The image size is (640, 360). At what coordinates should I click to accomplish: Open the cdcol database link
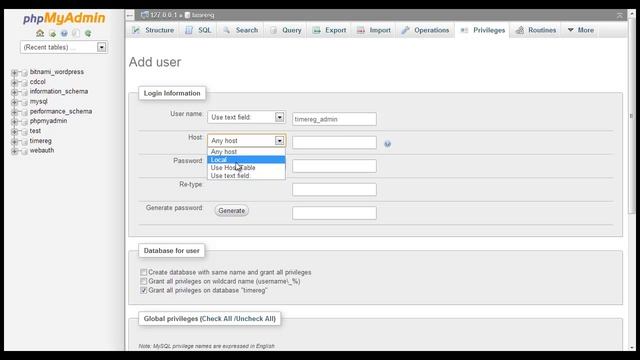(x=38, y=82)
